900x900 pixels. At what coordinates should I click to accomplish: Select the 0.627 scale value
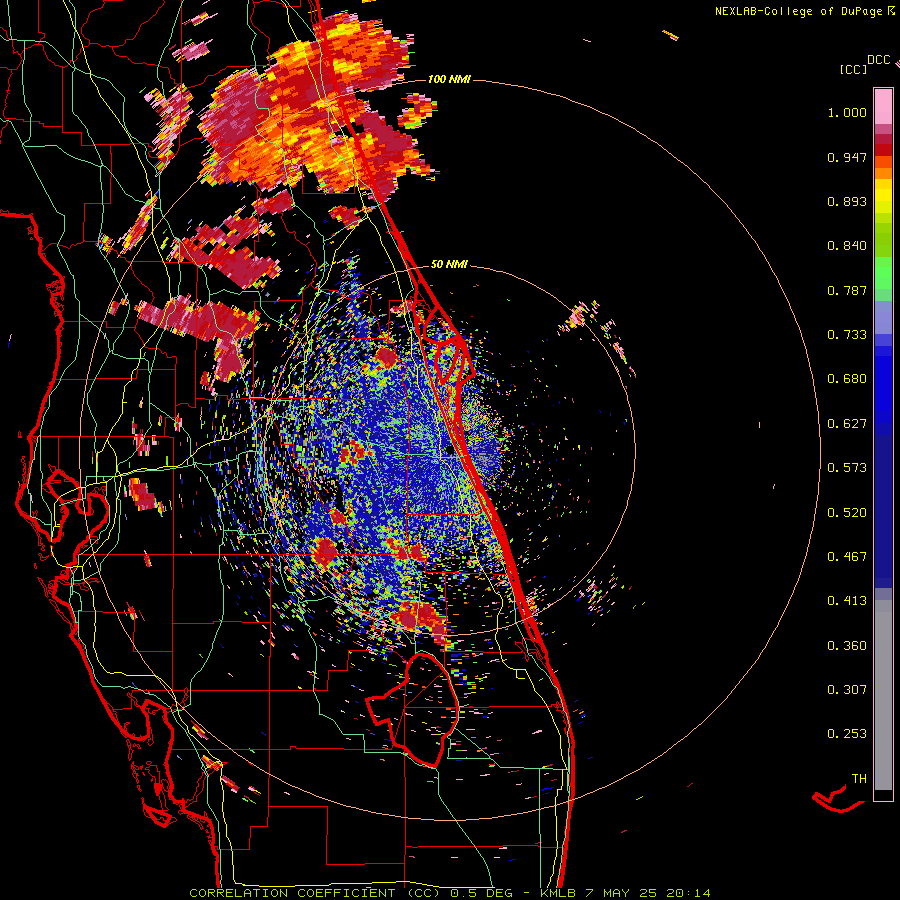click(x=847, y=424)
